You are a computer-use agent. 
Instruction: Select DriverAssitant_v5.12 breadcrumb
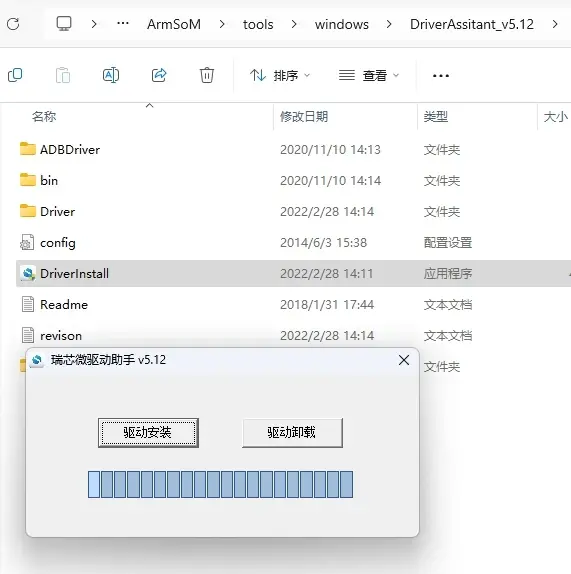(472, 24)
